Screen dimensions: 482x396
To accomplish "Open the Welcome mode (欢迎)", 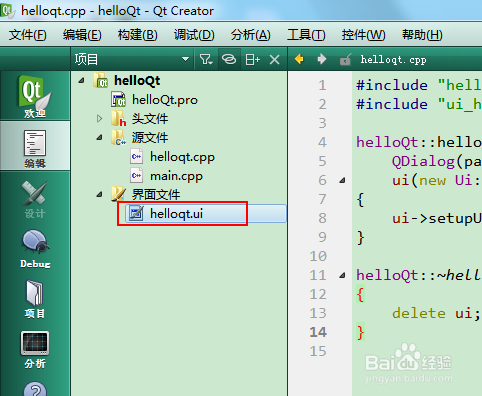I will coord(35,97).
